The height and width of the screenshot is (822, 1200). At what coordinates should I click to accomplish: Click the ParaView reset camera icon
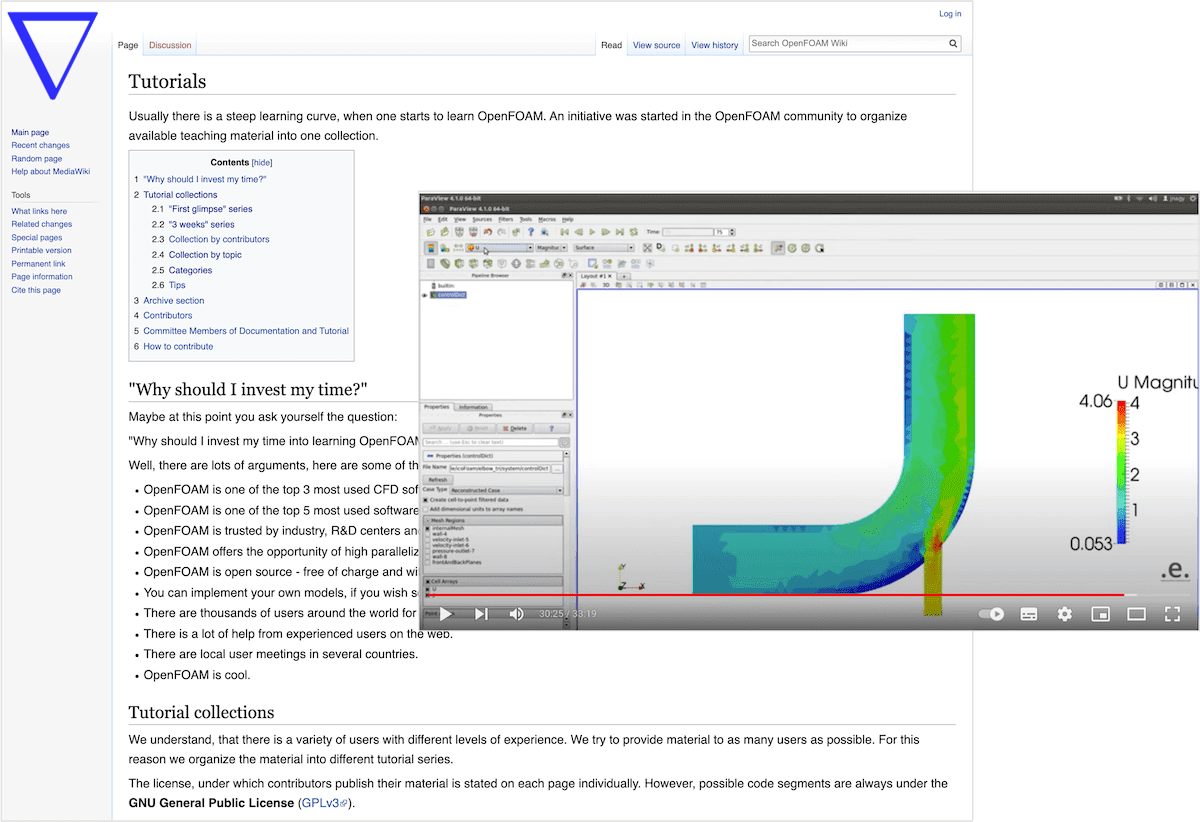point(647,248)
